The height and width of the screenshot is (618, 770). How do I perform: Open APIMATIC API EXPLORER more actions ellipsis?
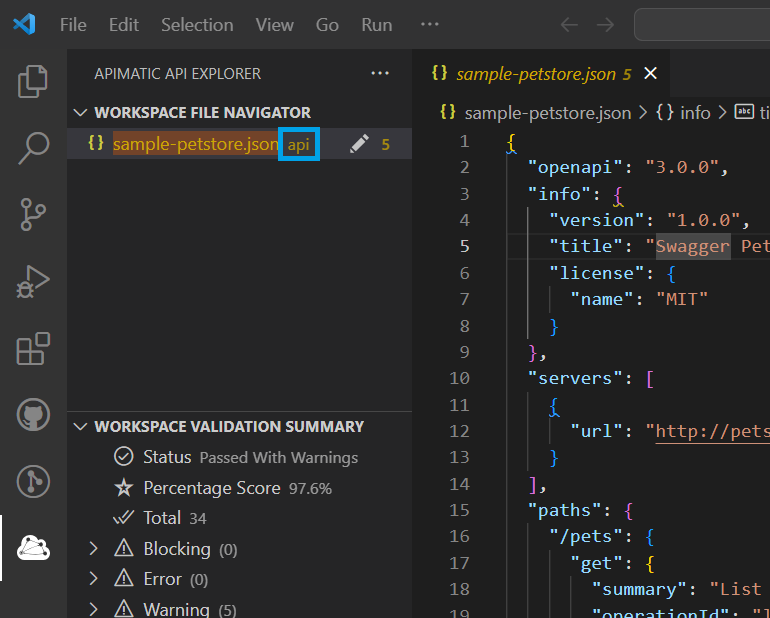pos(380,73)
